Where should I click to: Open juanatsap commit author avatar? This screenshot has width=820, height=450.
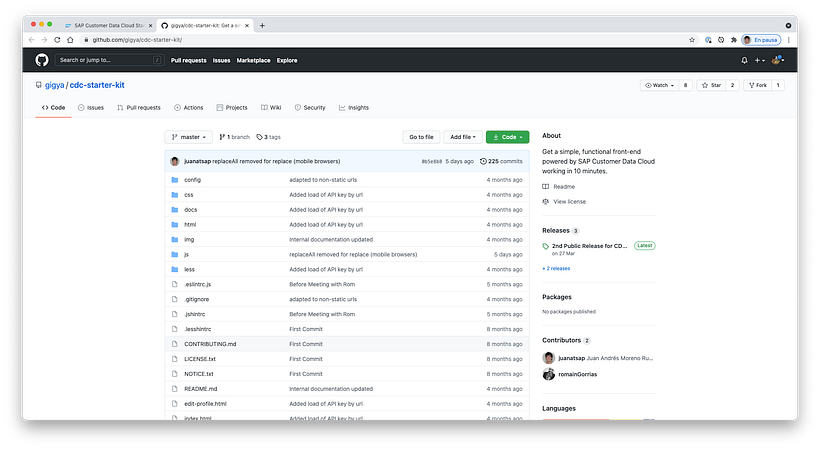pos(175,161)
